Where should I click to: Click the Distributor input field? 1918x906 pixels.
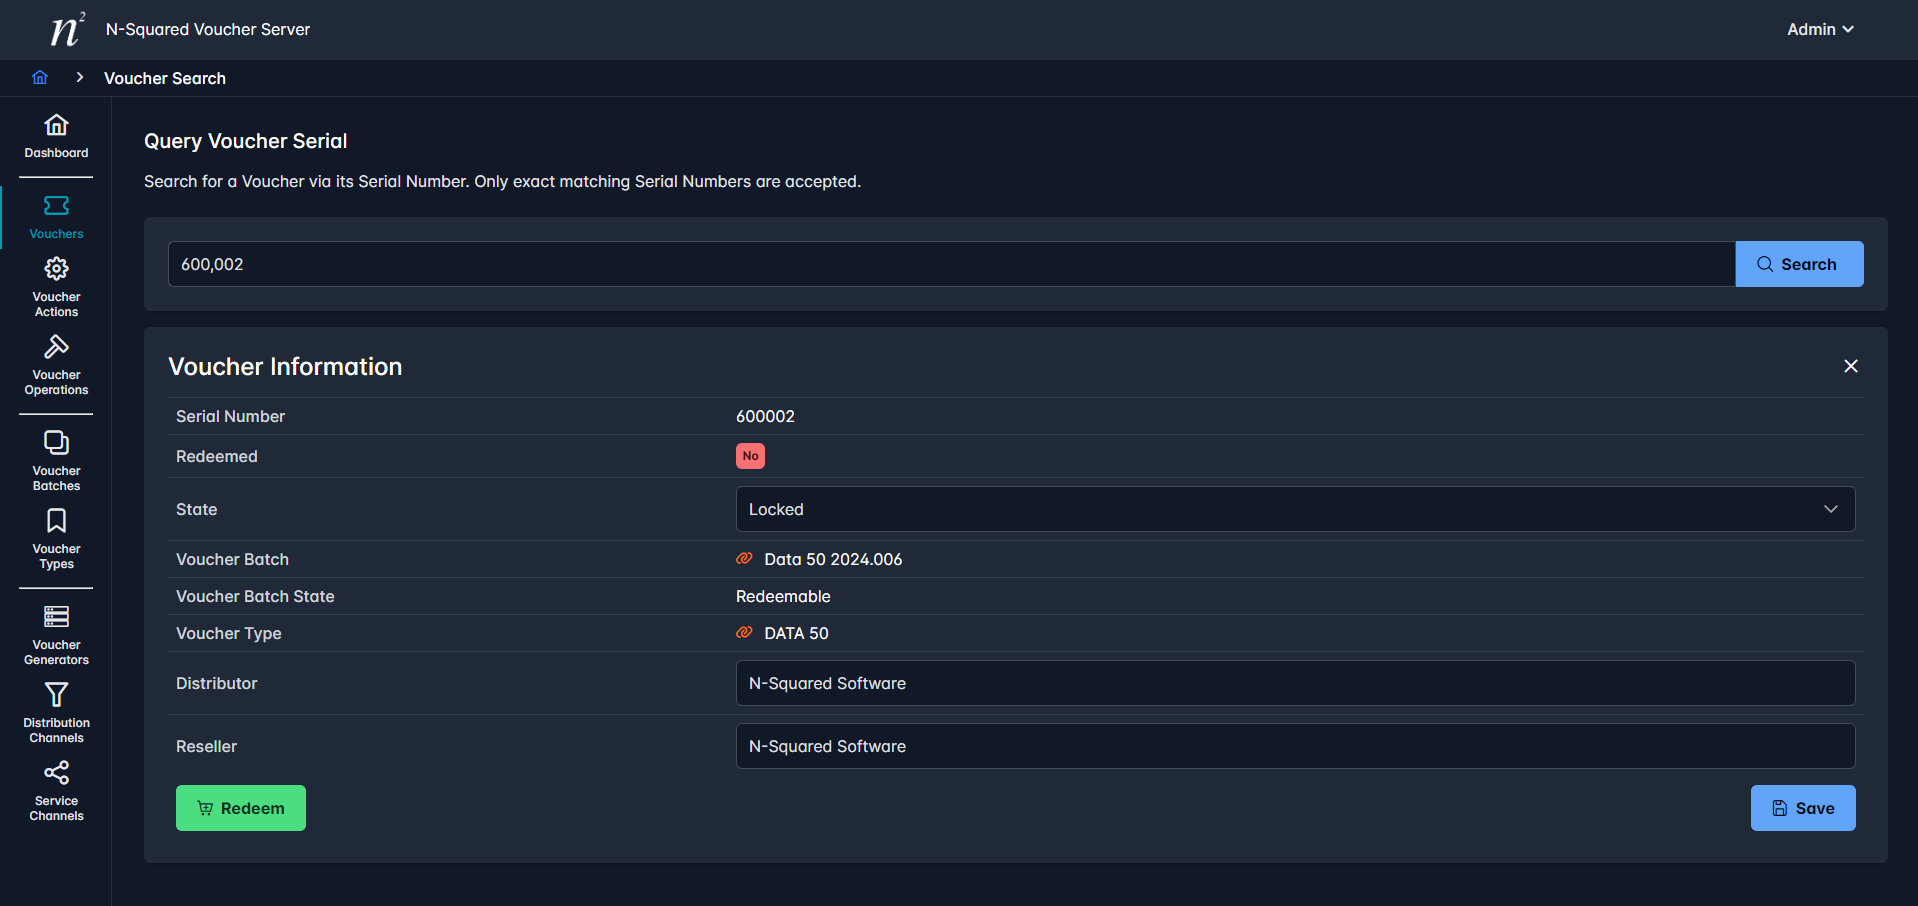(1295, 683)
